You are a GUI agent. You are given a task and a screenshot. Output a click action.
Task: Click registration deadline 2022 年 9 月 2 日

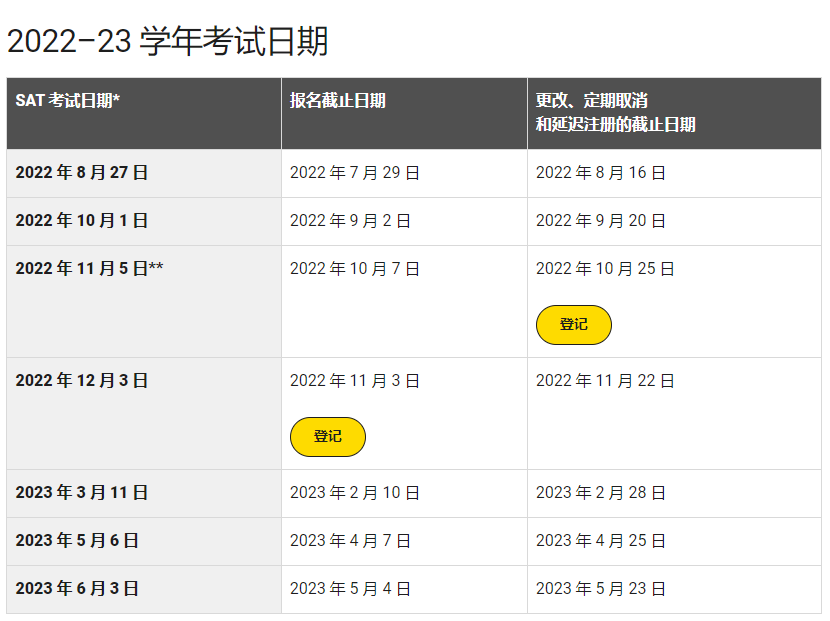coord(350,221)
